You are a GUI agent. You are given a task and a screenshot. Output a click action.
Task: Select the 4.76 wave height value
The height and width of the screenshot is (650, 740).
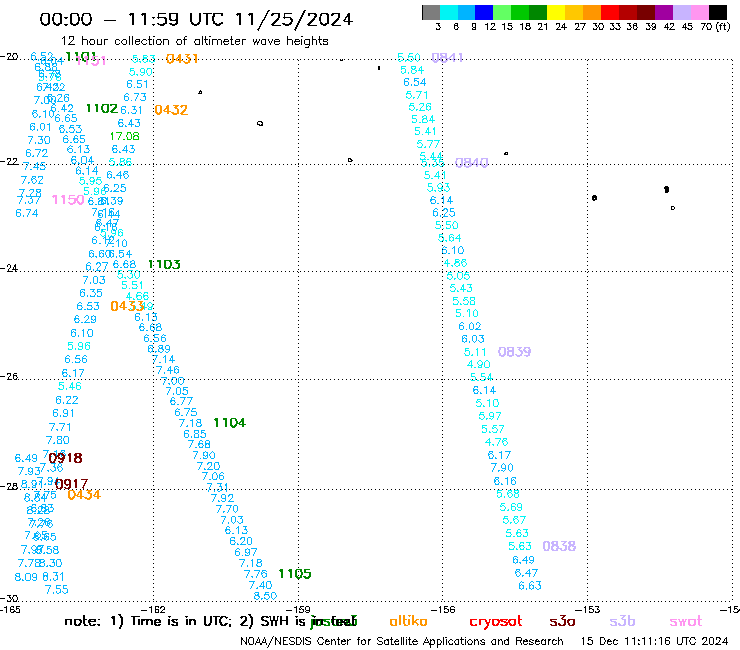(496, 442)
